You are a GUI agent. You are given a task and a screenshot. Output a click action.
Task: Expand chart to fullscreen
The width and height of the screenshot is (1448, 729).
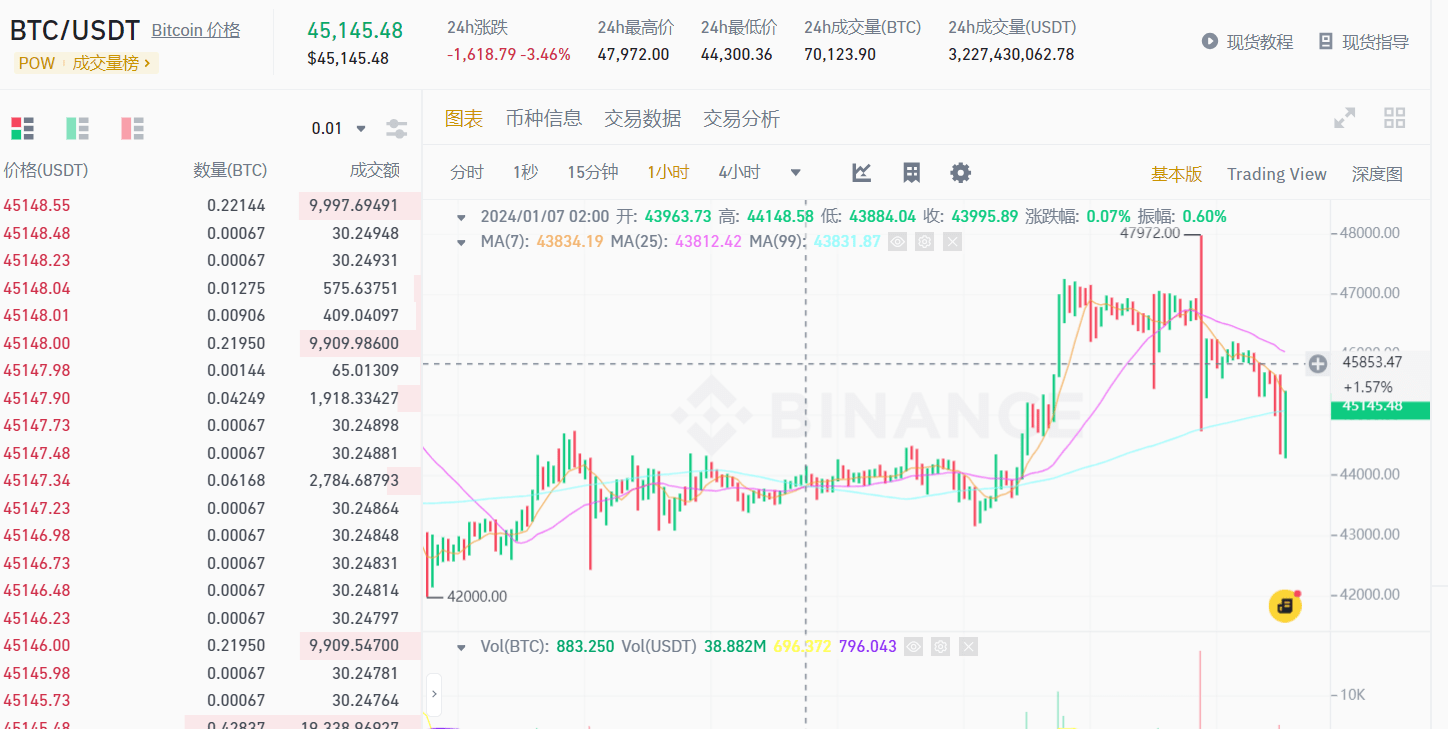point(1344,117)
